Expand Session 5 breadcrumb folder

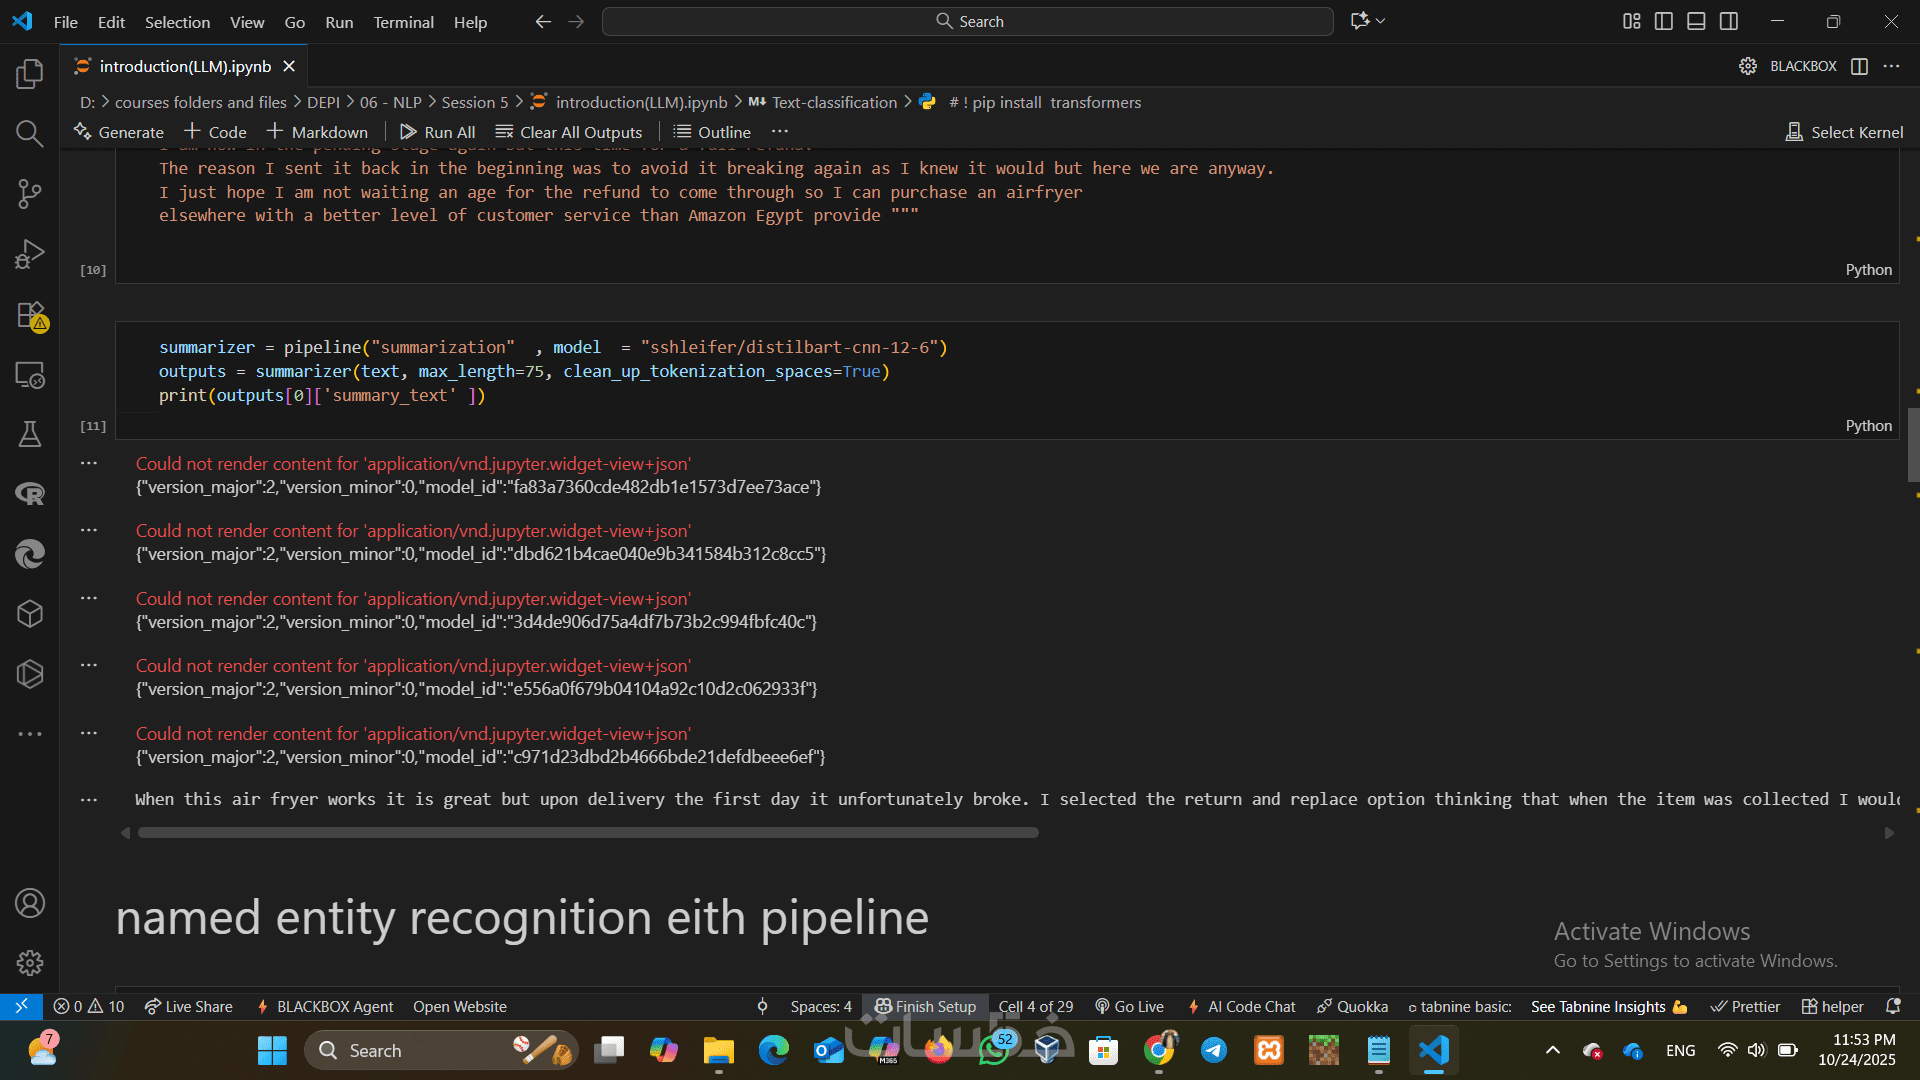(474, 102)
